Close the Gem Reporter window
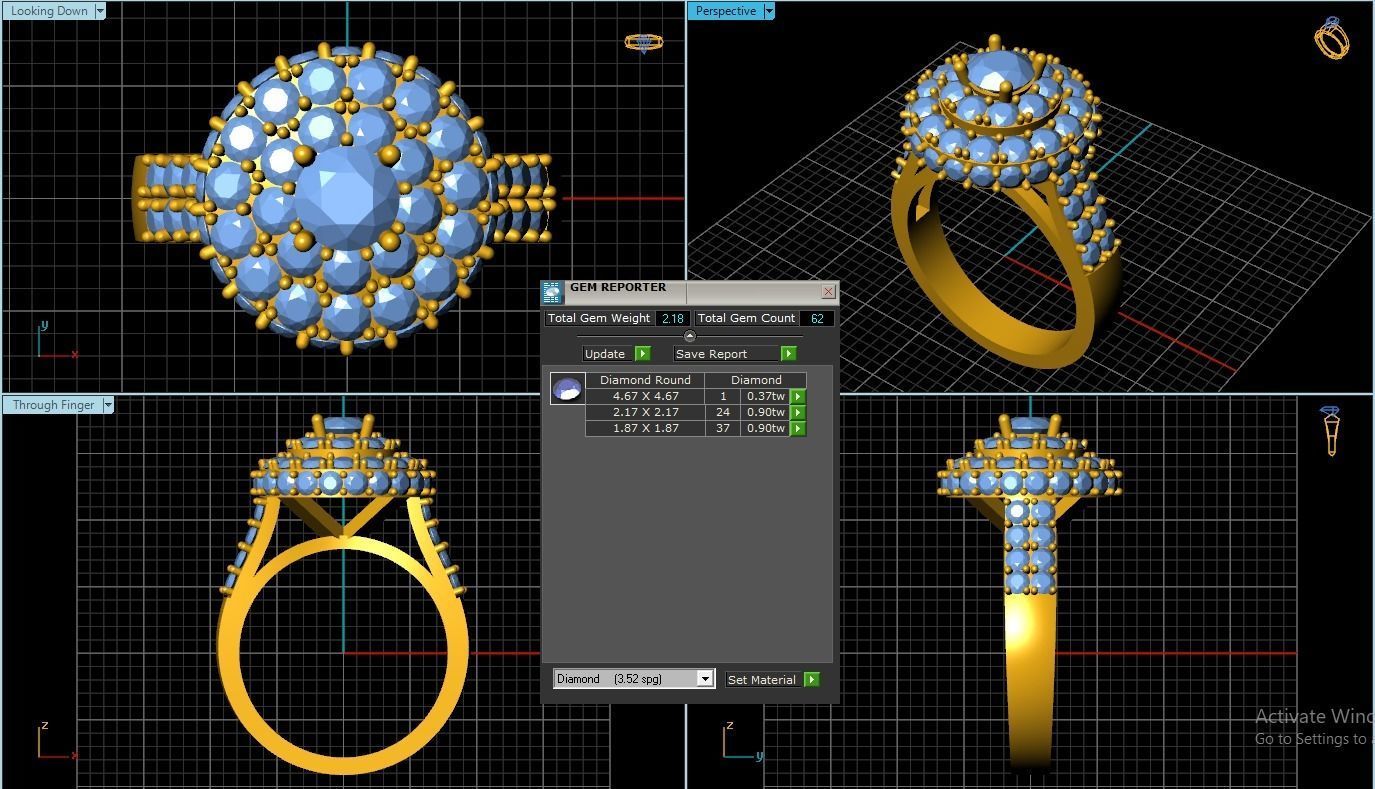Image resolution: width=1375 pixels, height=789 pixels. pyautogui.click(x=828, y=292)
